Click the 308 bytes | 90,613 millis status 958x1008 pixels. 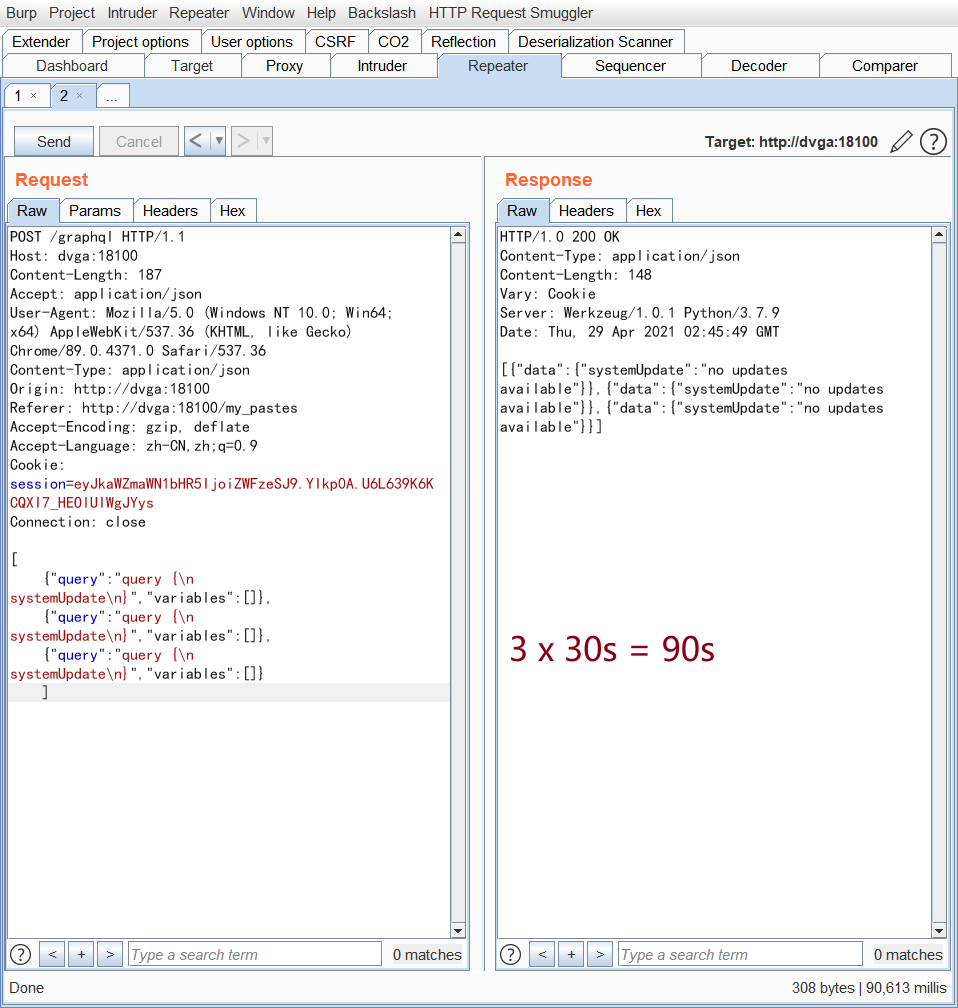click(x=869, y=987)
